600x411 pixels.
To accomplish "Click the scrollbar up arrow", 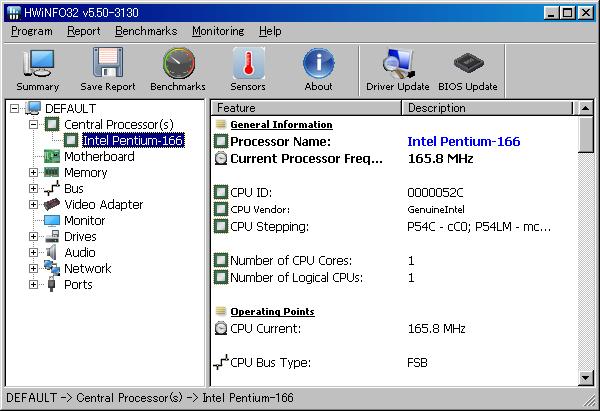I will 585,108.
